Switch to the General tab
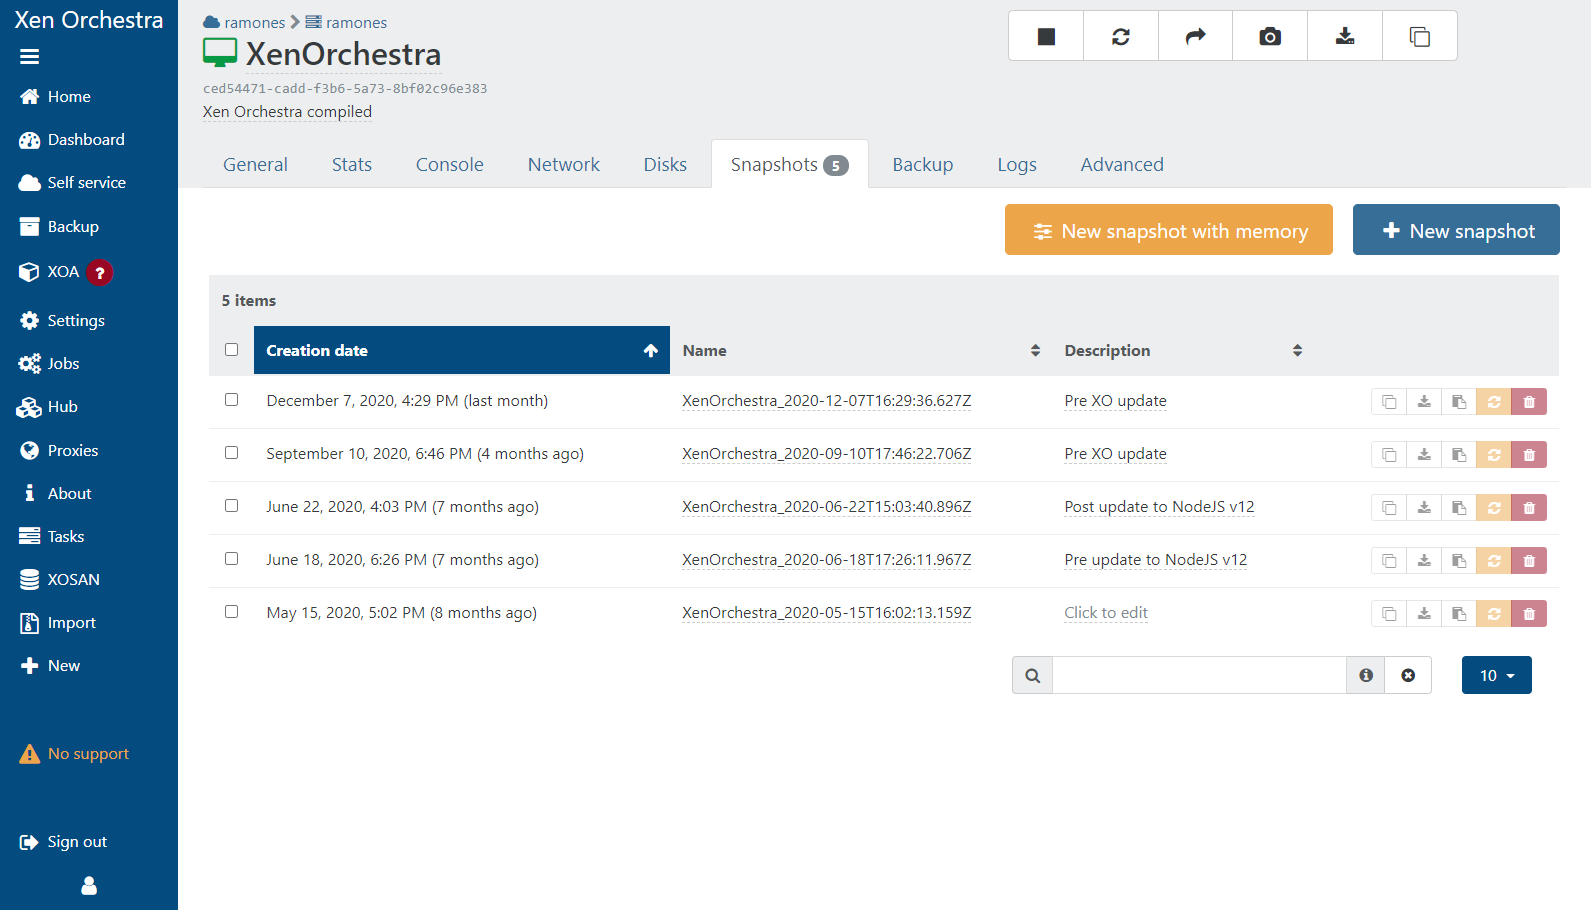Screen dimensions: 1591x910 [255, 164]
